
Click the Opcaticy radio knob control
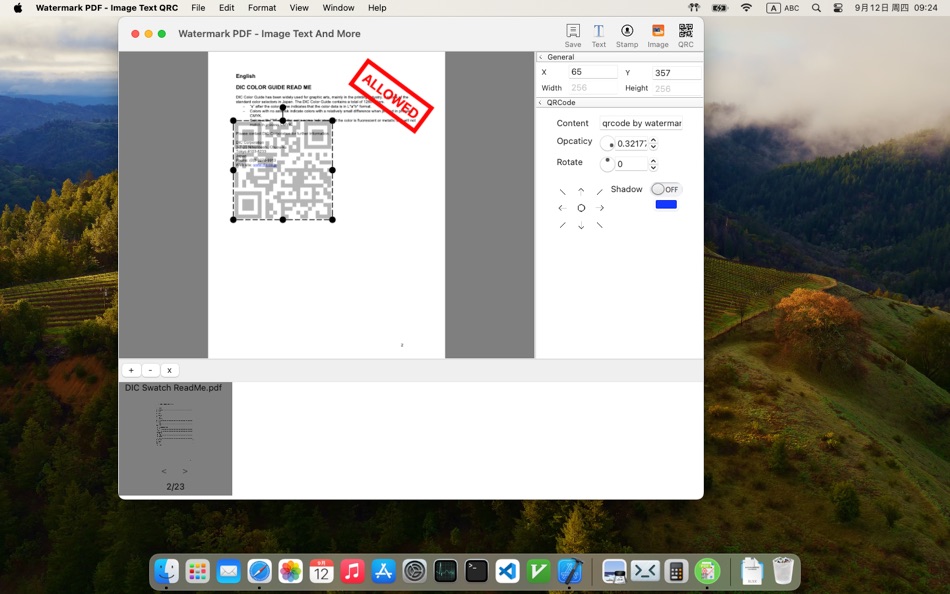pyautogui.click(x=608, y=142)
